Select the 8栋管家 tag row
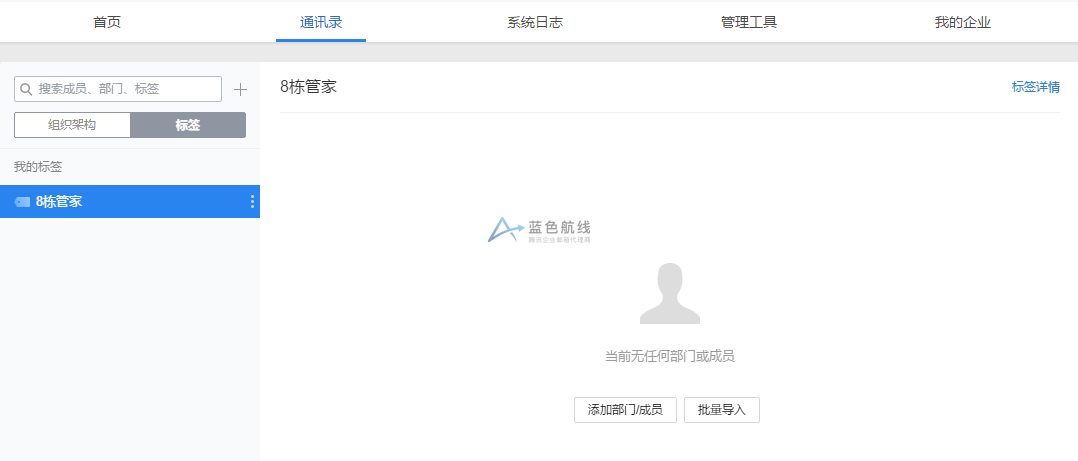This screenshot has height=461, width=1078. click(130, 201)
